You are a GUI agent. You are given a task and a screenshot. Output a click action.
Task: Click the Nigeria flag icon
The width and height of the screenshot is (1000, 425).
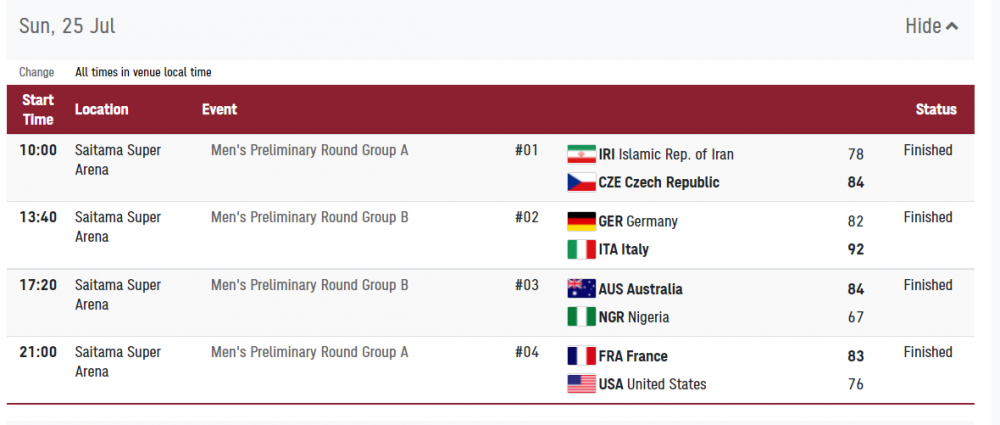(581, 317)
